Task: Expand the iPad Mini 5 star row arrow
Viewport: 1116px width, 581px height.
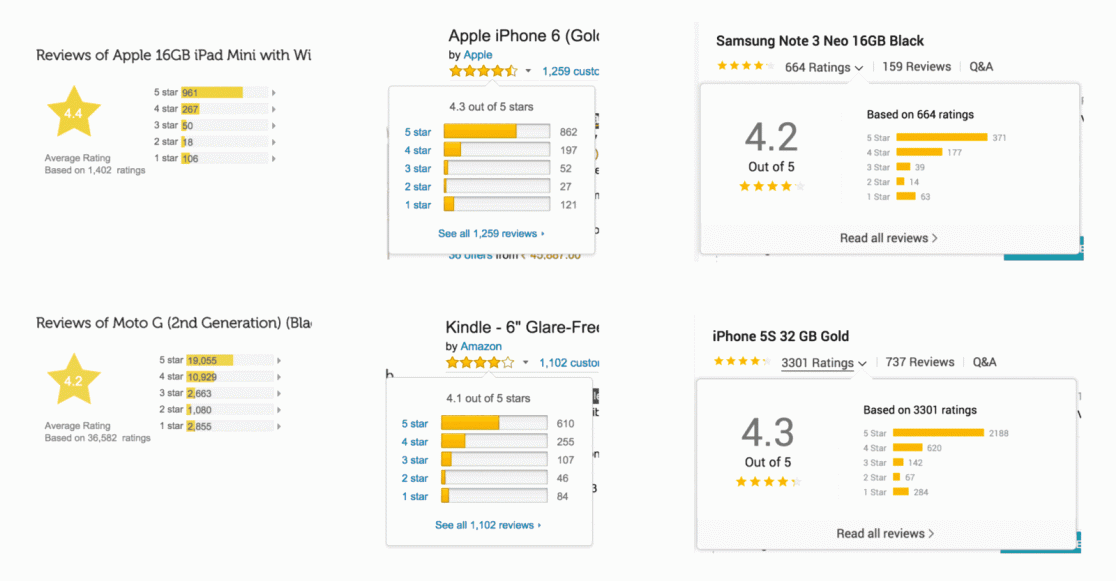Action: pos(273,93)
